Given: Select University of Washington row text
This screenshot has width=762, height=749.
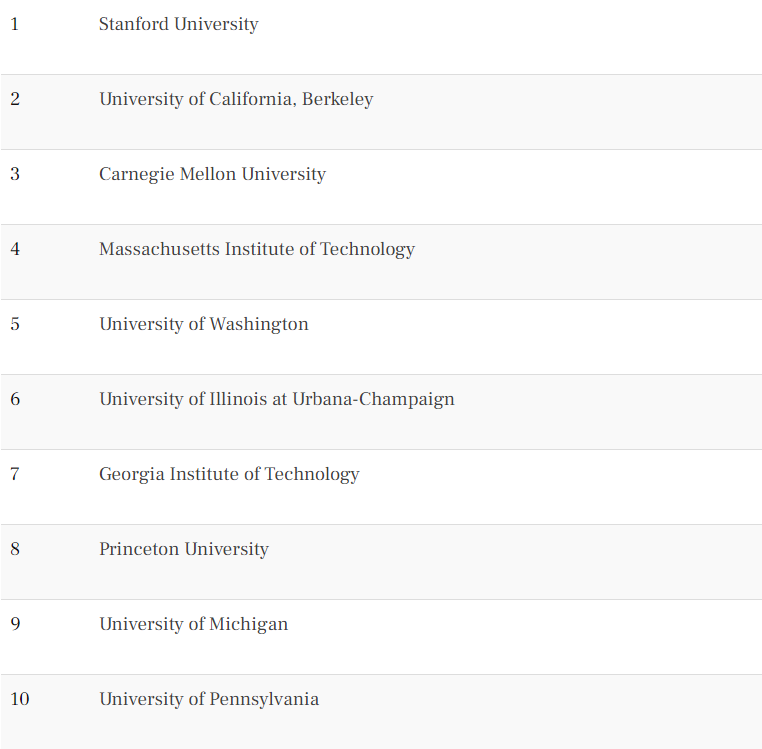Looking at the screenshot, I should click(x=204, y=324).
